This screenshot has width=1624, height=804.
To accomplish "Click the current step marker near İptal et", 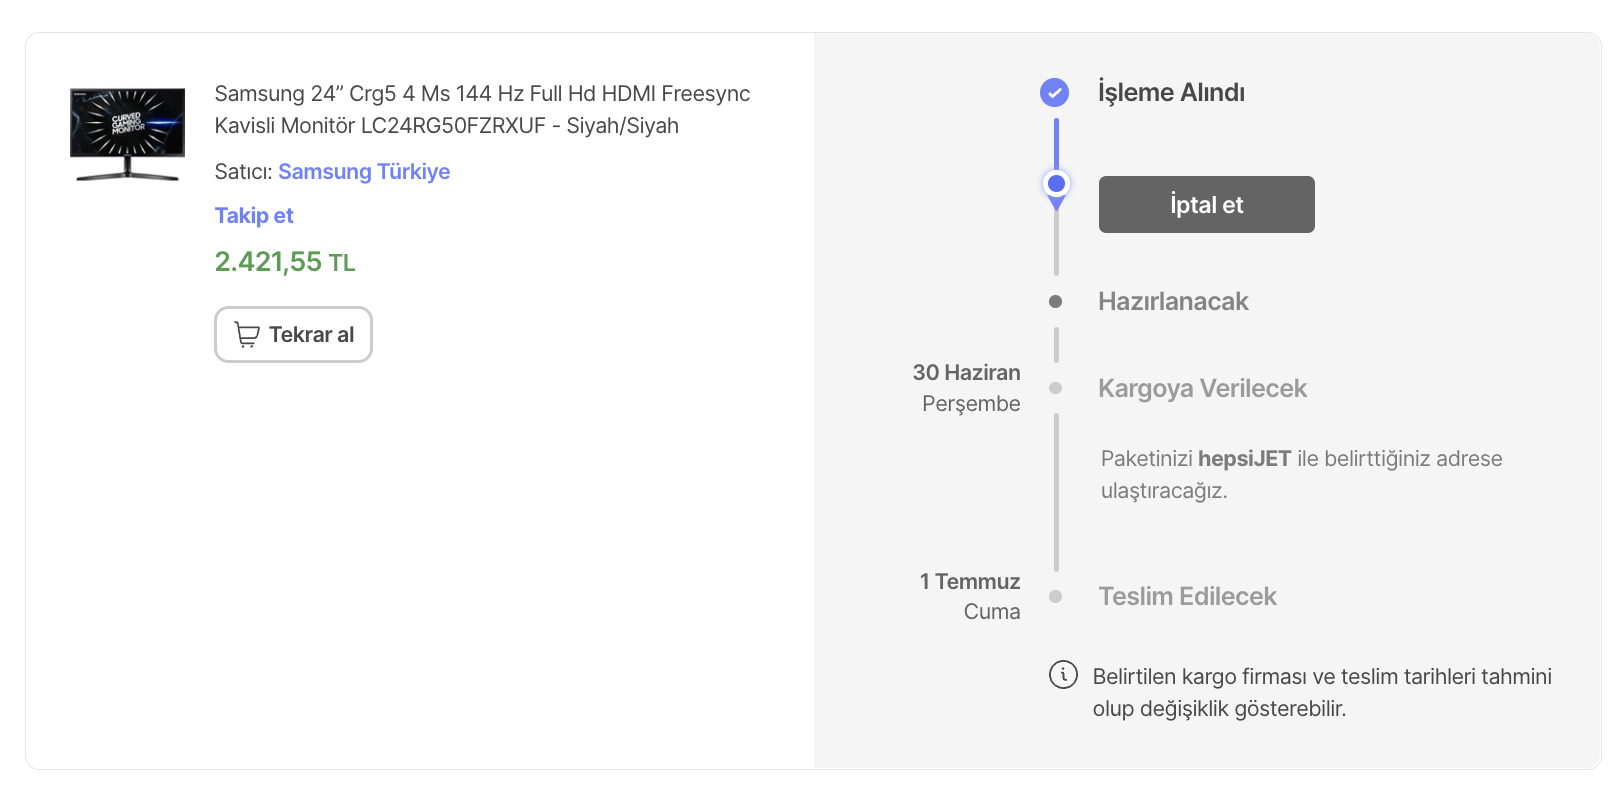I will point(1056,184).
